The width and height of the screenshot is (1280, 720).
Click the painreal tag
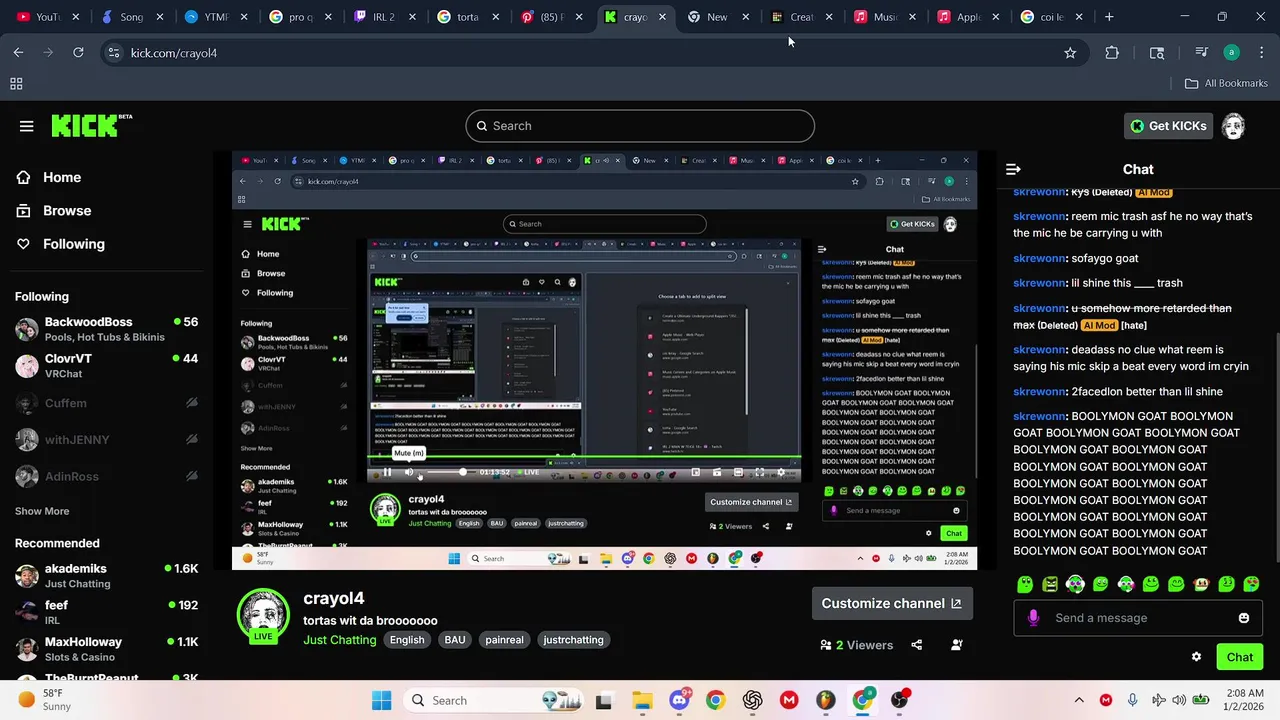coord(504,640)
